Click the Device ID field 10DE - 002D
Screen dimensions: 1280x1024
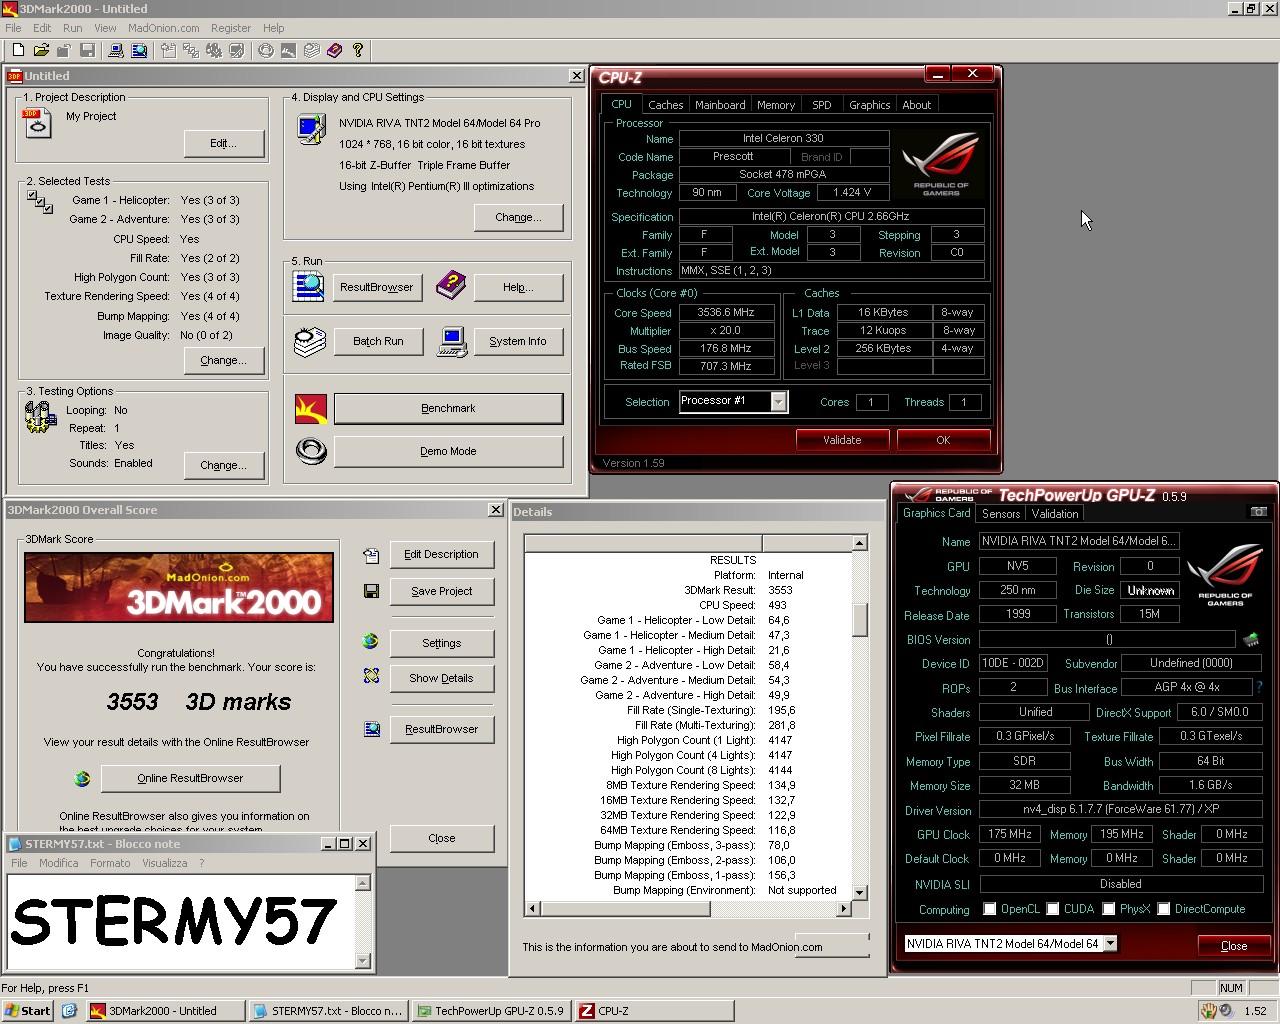coord(1013,663)
